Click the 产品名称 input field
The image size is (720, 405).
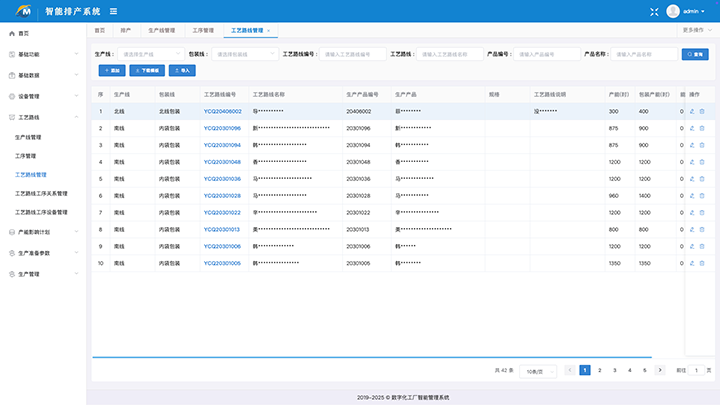click(x=645, y=54)
